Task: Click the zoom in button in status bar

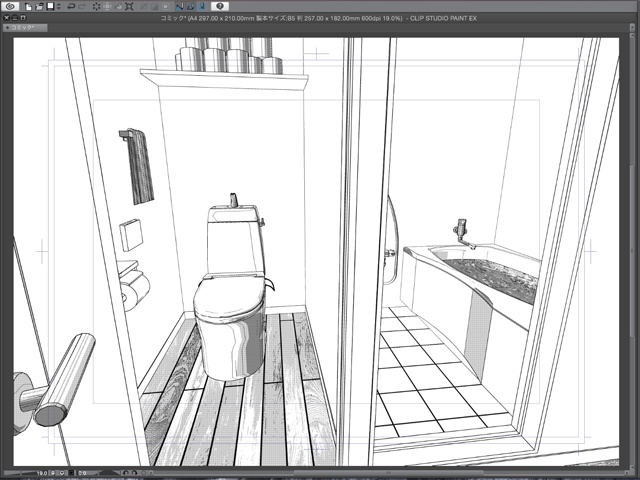Action: [x=62, y=473]
